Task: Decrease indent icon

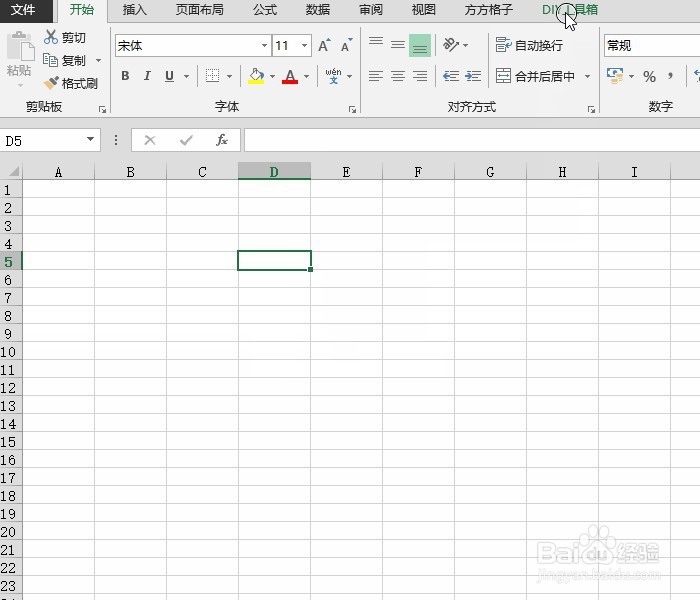Action: (451, 76)
